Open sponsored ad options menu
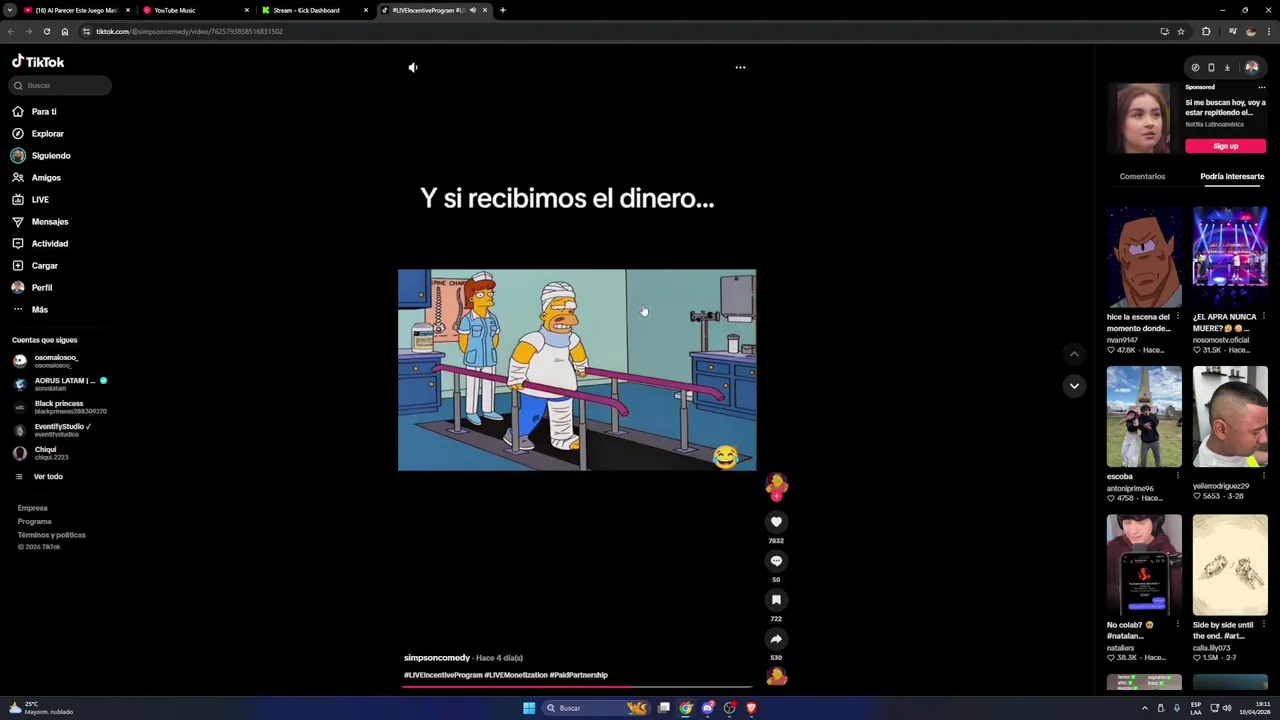1280x720 pixels. tap(1261, 87)
